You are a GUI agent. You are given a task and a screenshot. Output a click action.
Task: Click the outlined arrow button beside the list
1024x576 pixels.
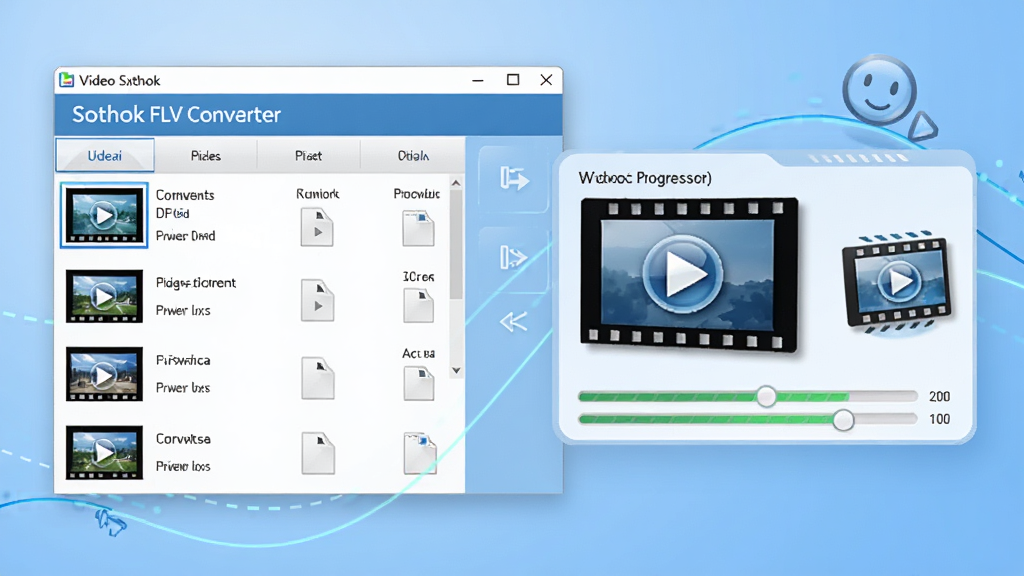pyautogui.click(x=514, y=257)
